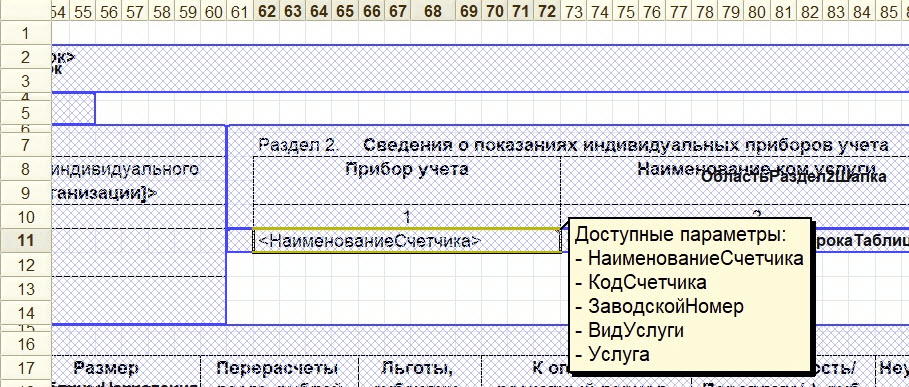Image resolution: width=909 pixels, height=387 pixels.
Task: Select column header 75
Action: tap(626, 11)
